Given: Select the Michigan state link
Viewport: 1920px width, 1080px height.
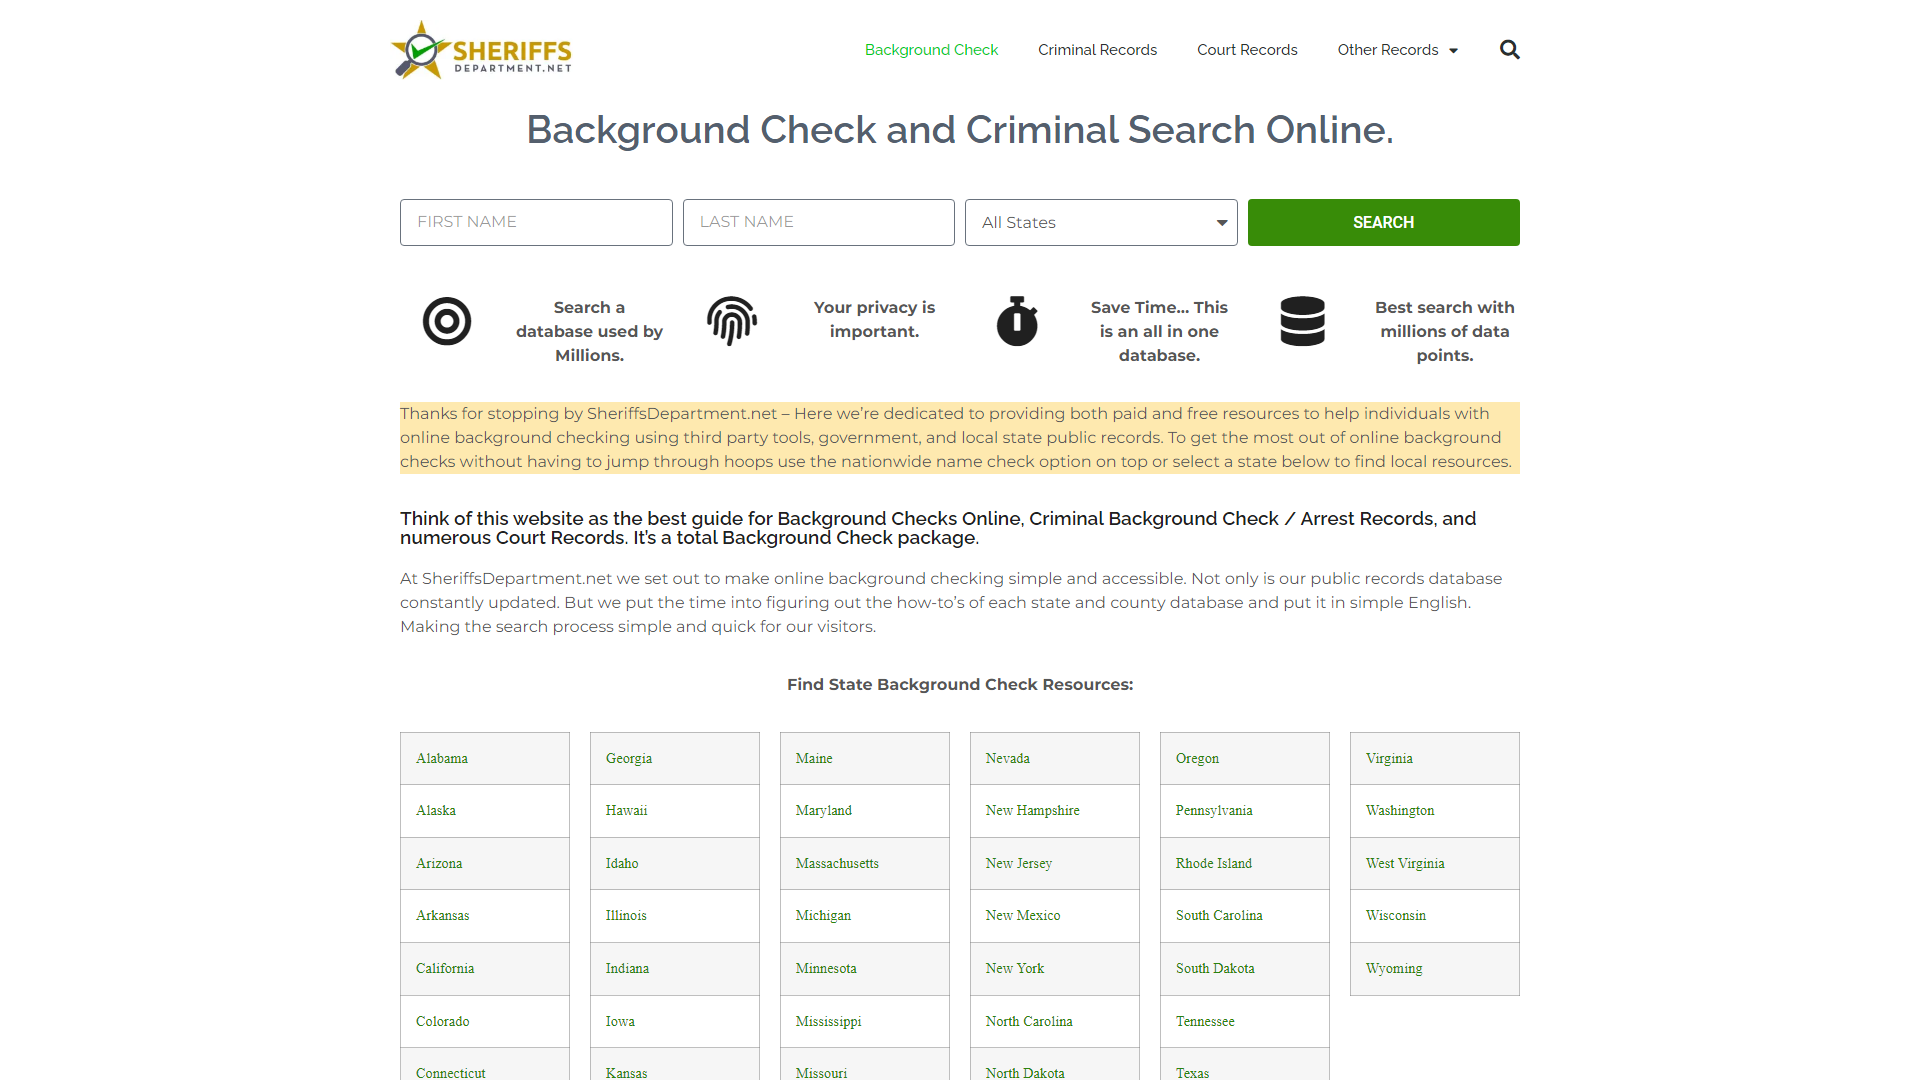Looking at the screenshot, I should pos(823,916).
